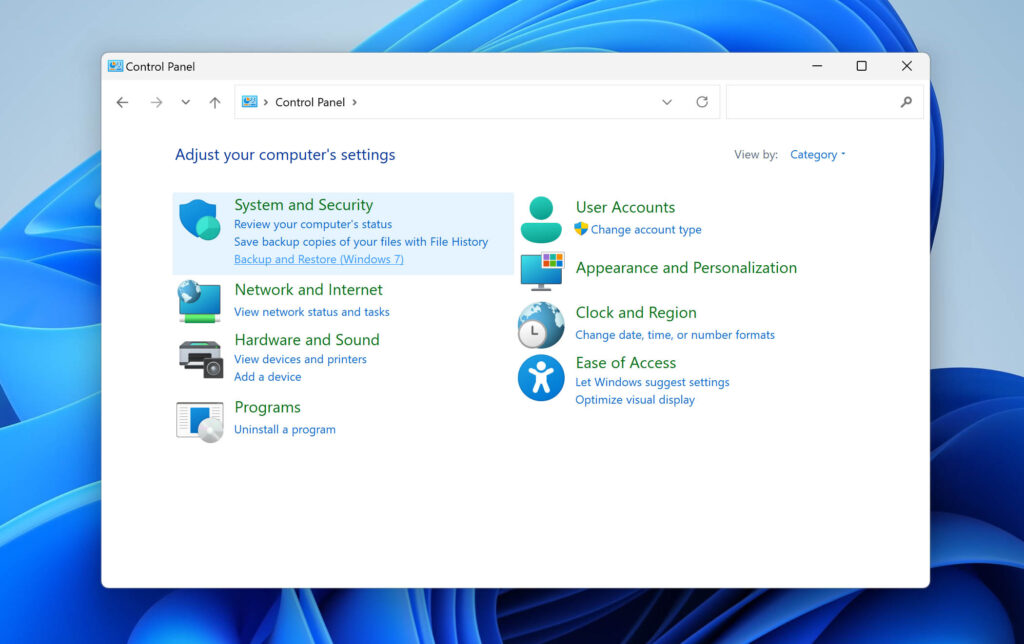
Task: Open the Ease of Access category
Action: (x=626, y=363)
